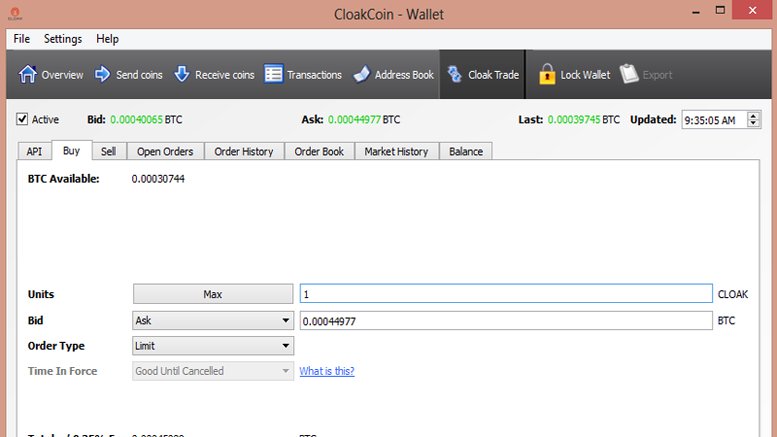
Task: Maximize the CloakCoin Wallet window
Action: click(720, 10)
